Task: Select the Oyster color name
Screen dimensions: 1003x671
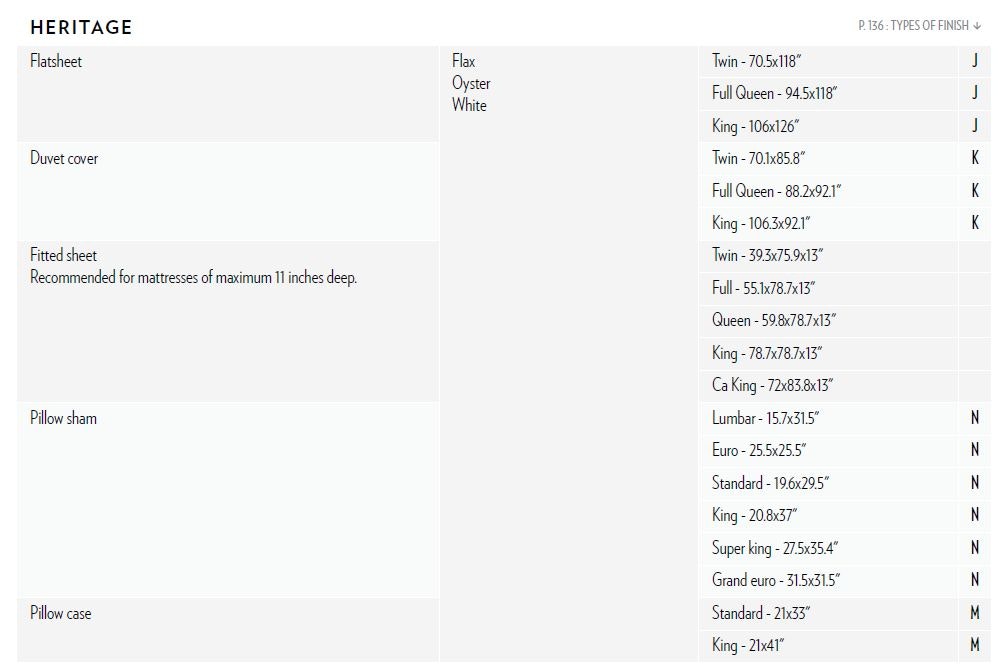Action: click(x=471, y=83)
